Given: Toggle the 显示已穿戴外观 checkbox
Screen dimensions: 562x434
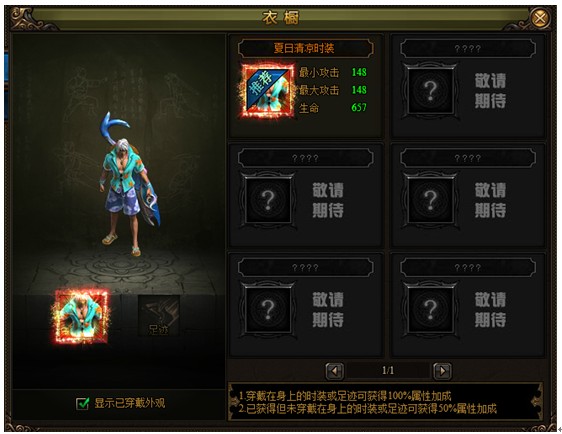Looking at the screenshot, I should tap(83, 403).
